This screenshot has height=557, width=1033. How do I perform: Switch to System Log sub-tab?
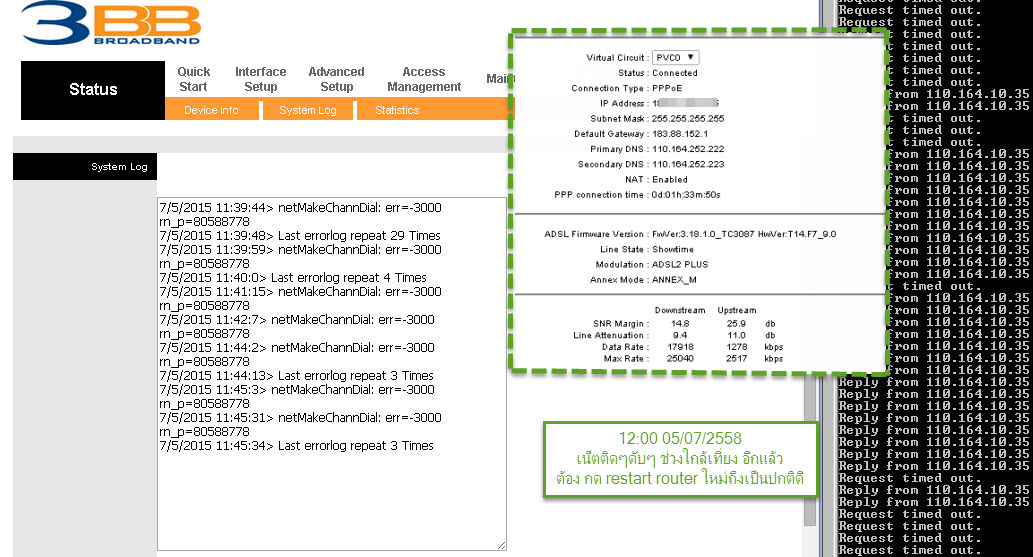[x=308, y=110]
